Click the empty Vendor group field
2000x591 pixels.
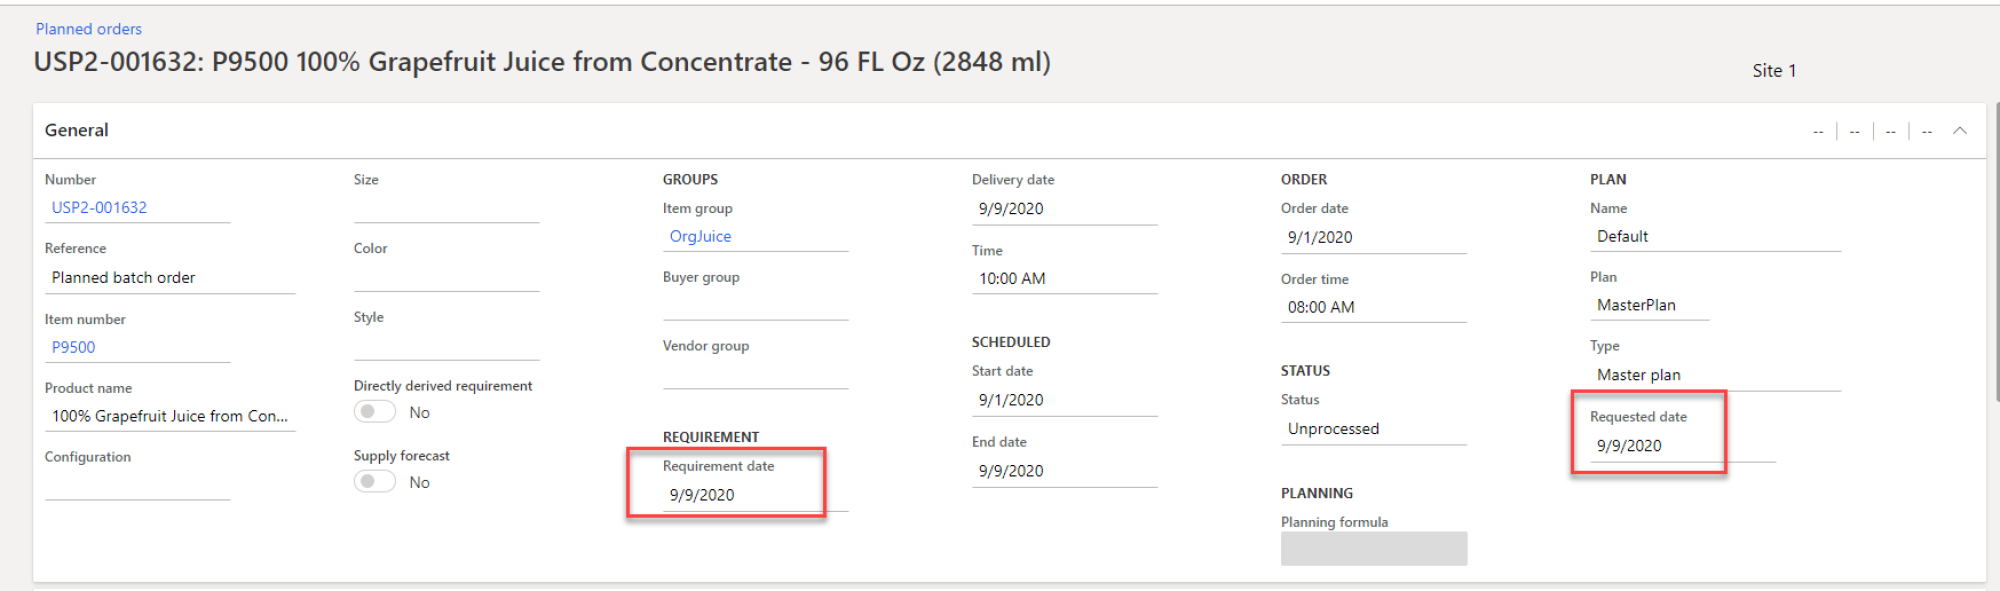(756, 375)
